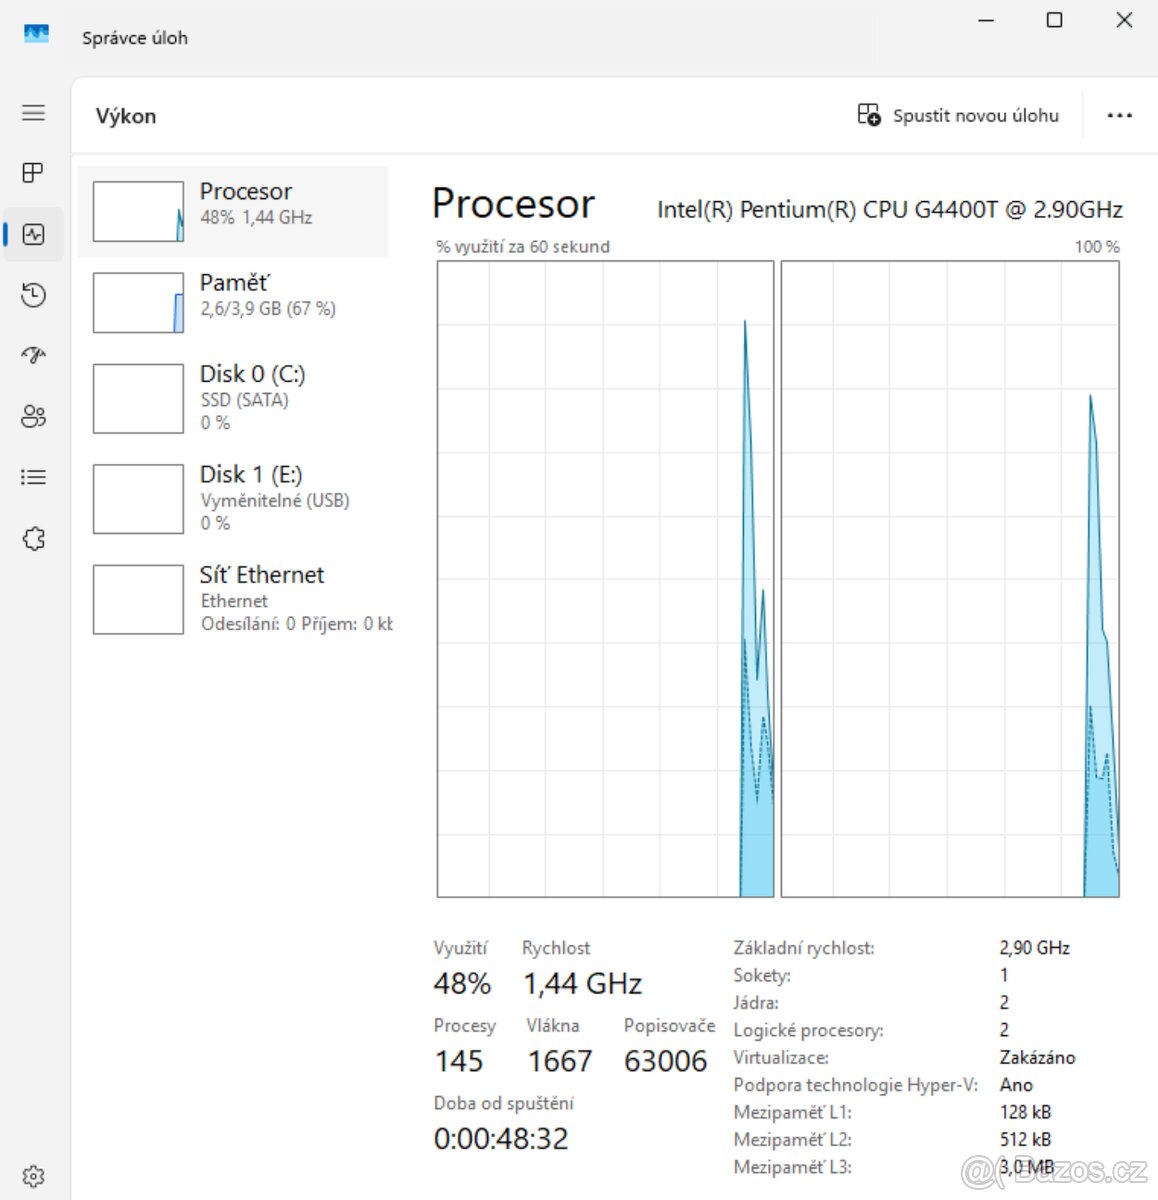The height and width of the screenshot is (1200, 1158).
Task: Open the hamburger navigation menu
Action: [x=34, y=112]
